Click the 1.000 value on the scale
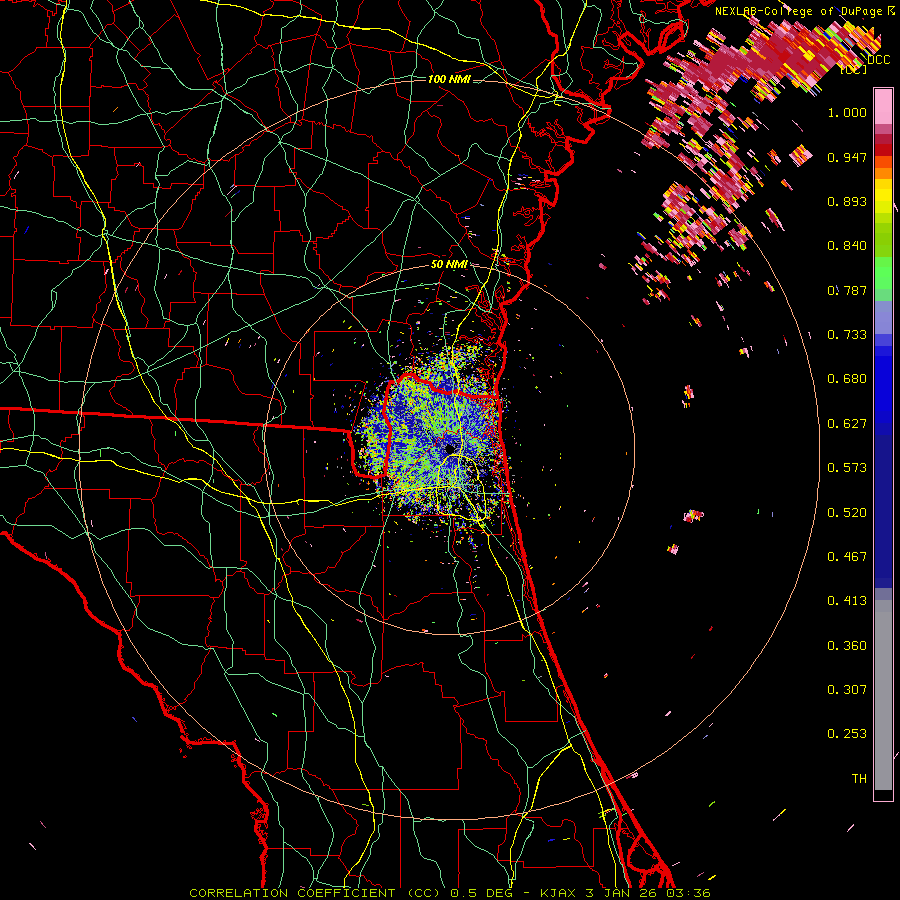900x900 pixels. pos(847,112)
